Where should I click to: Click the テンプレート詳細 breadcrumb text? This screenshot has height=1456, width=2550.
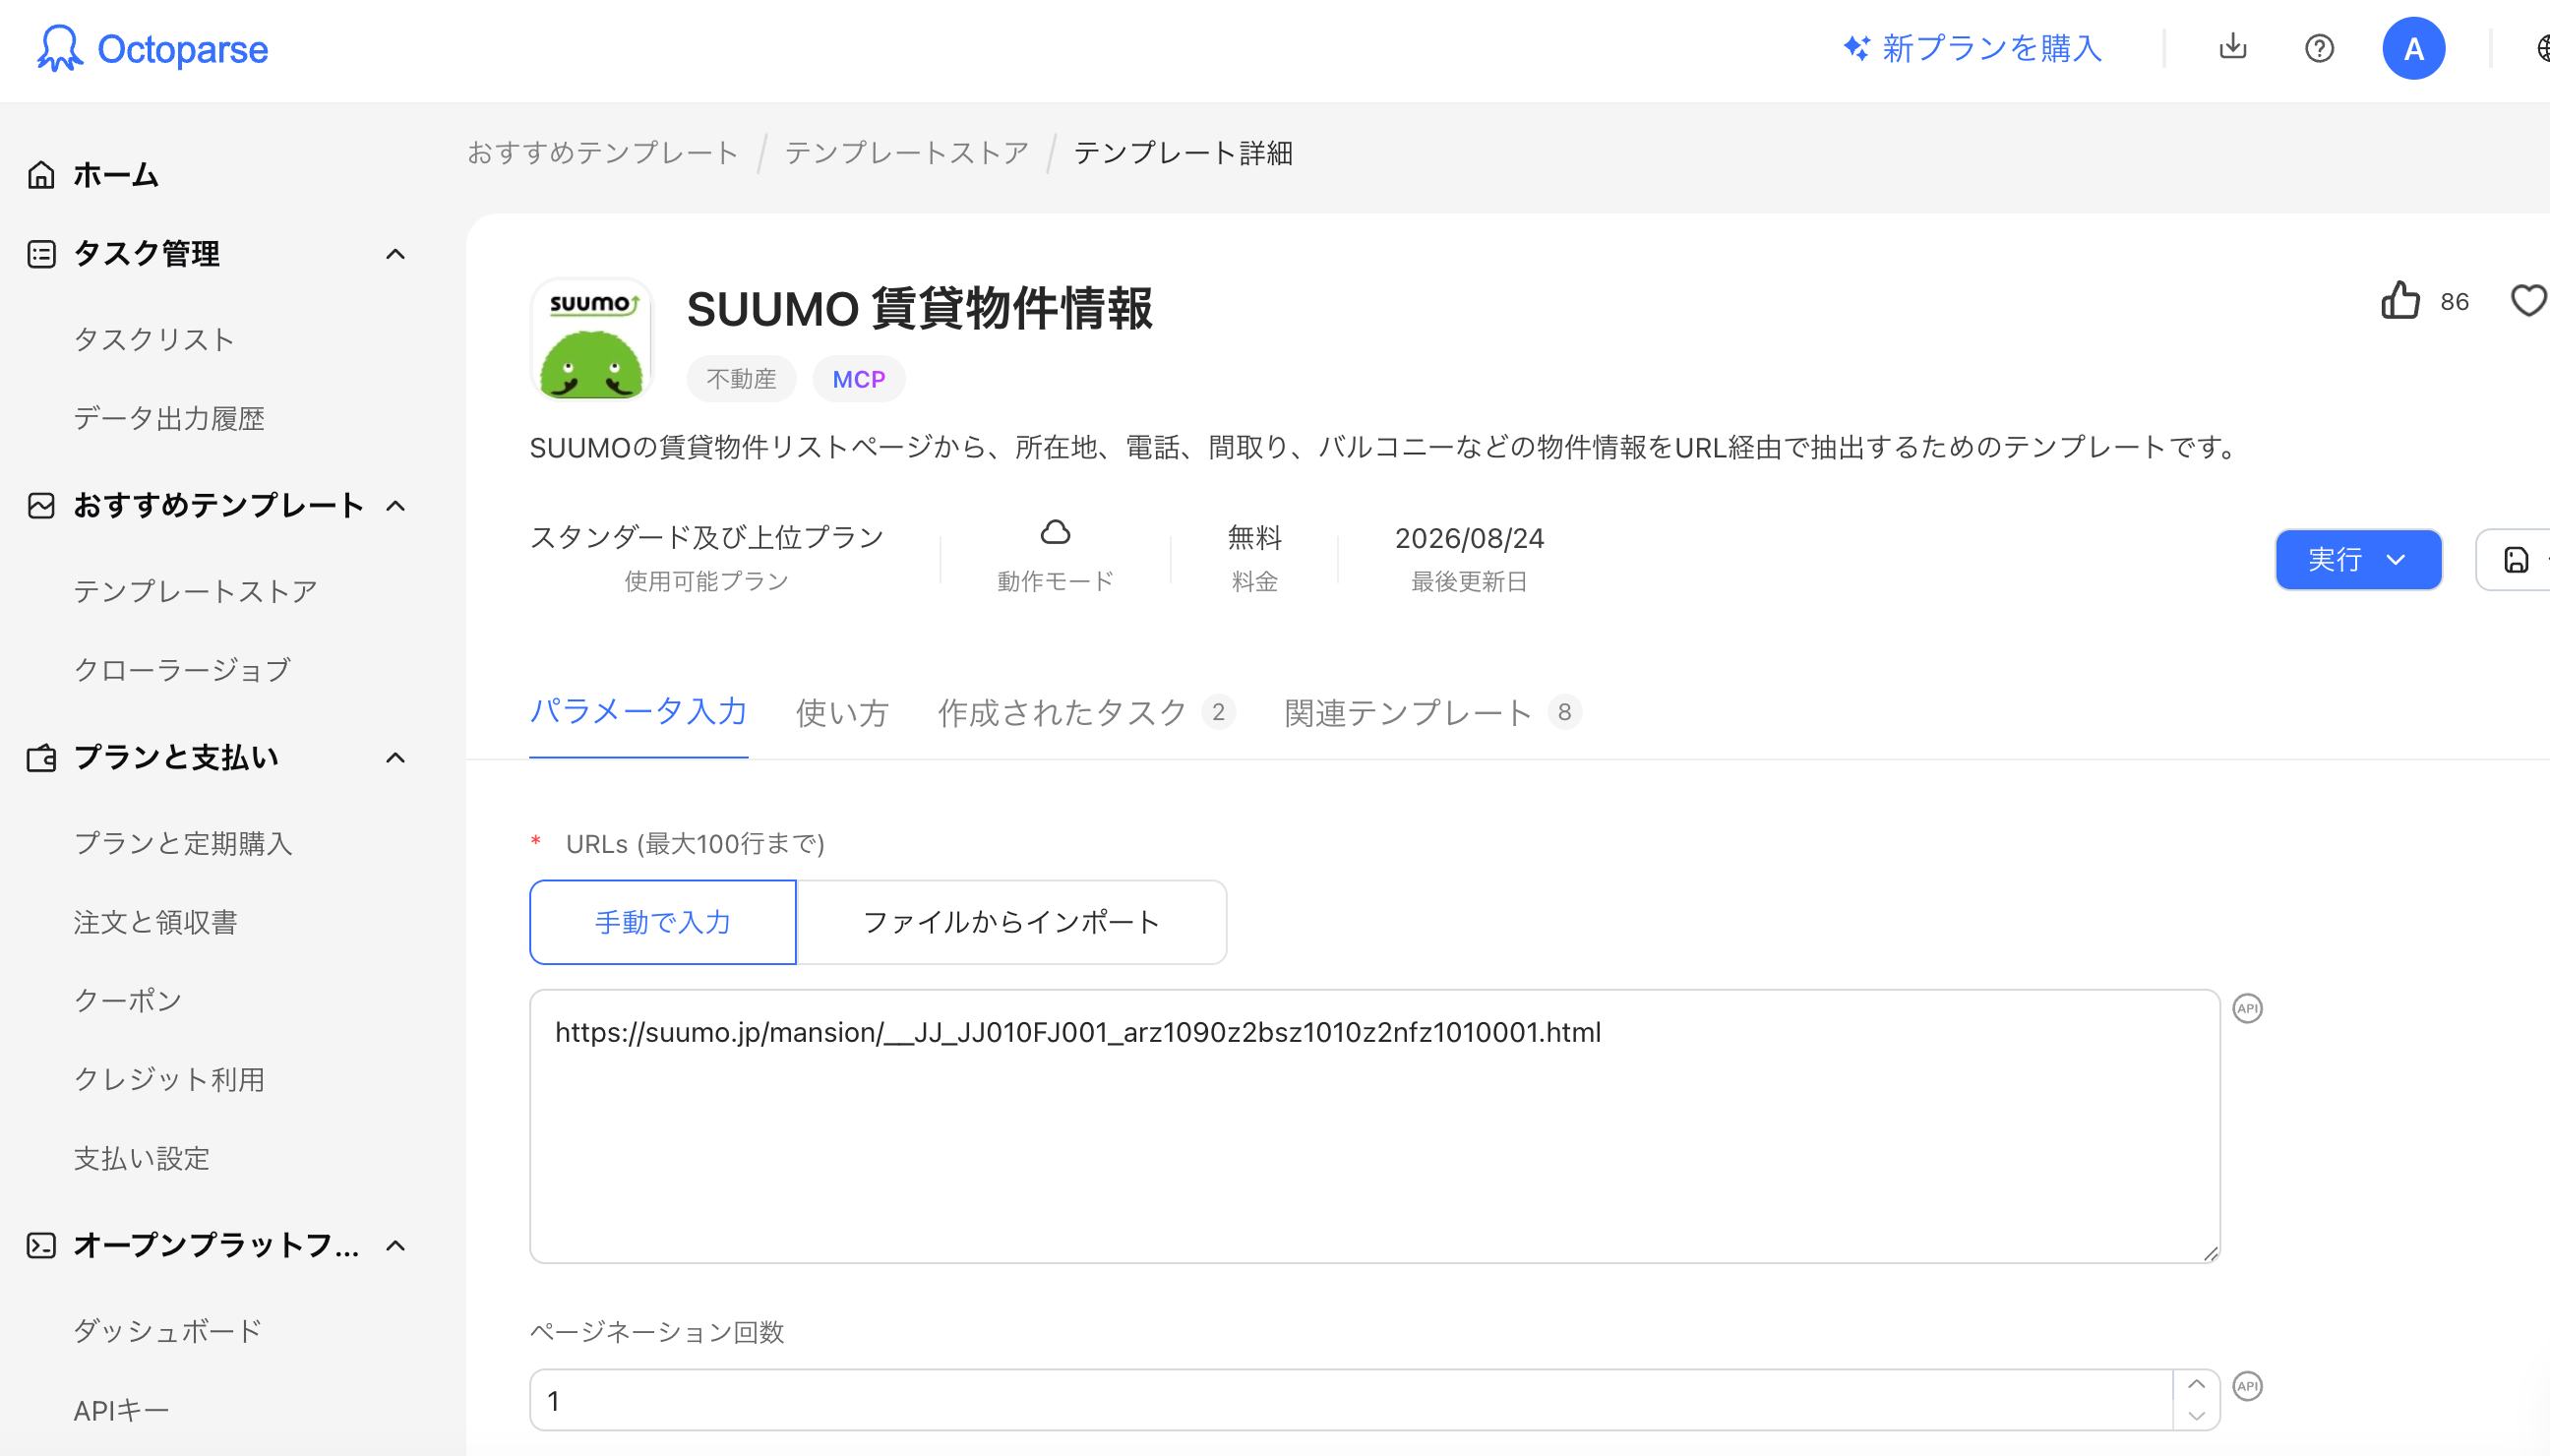tap(1183, 152)
